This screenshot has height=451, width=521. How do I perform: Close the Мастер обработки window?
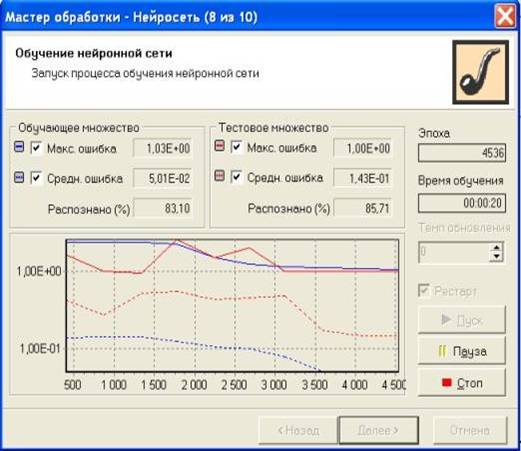pyautogui.click(x=505, y=16)
